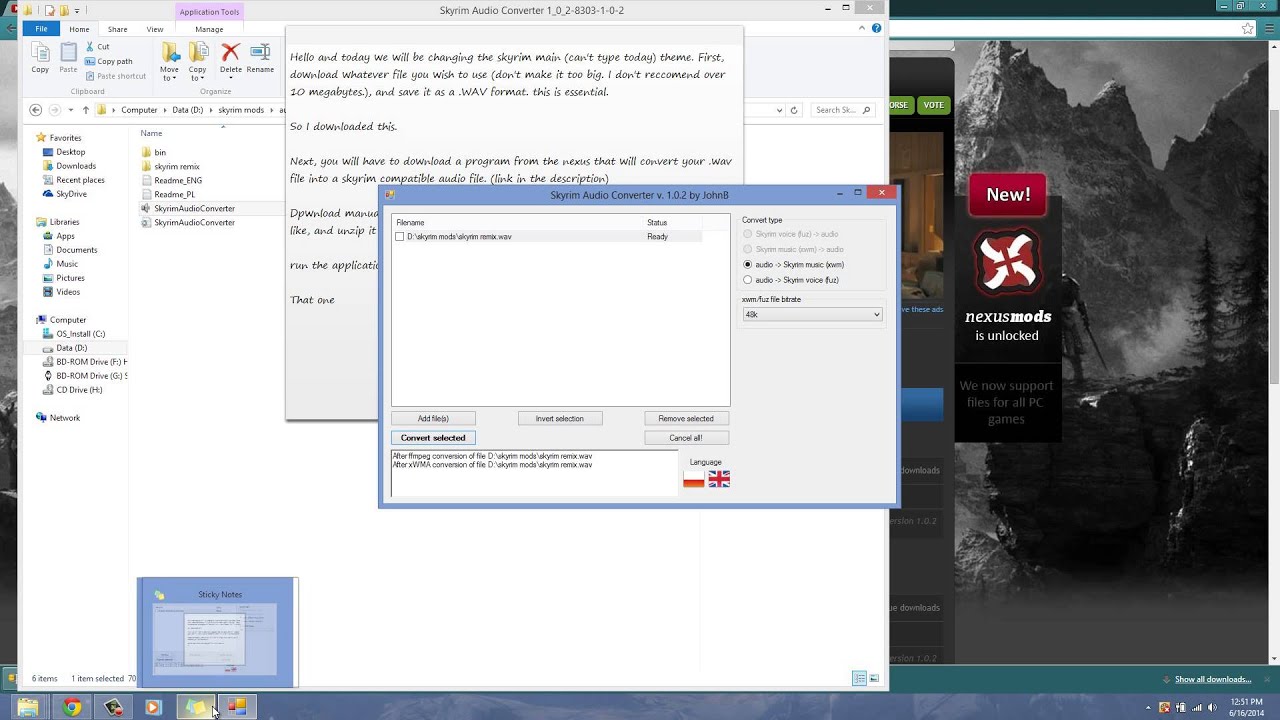Click the Up one level arrow
The image size is (1280, 720).
[86, 110]
